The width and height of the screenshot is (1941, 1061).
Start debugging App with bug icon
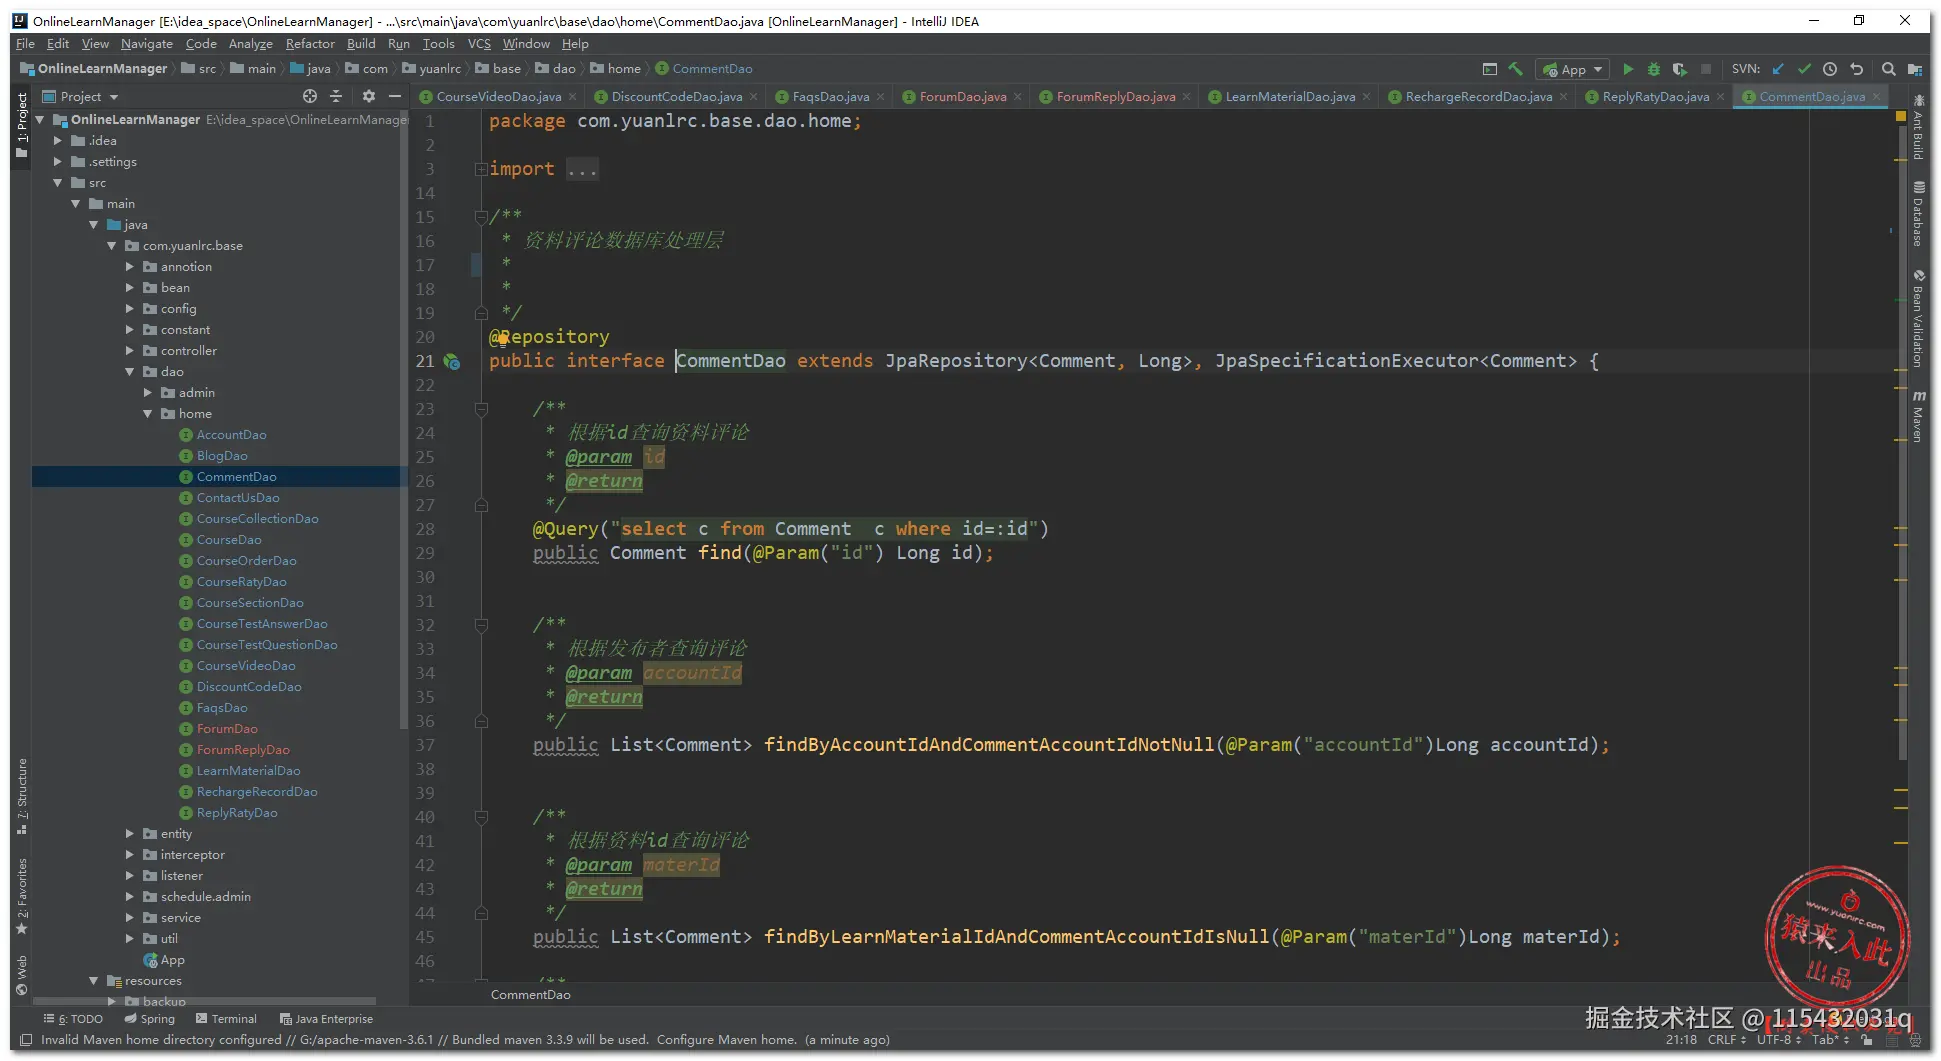[x=1654, y=69]
